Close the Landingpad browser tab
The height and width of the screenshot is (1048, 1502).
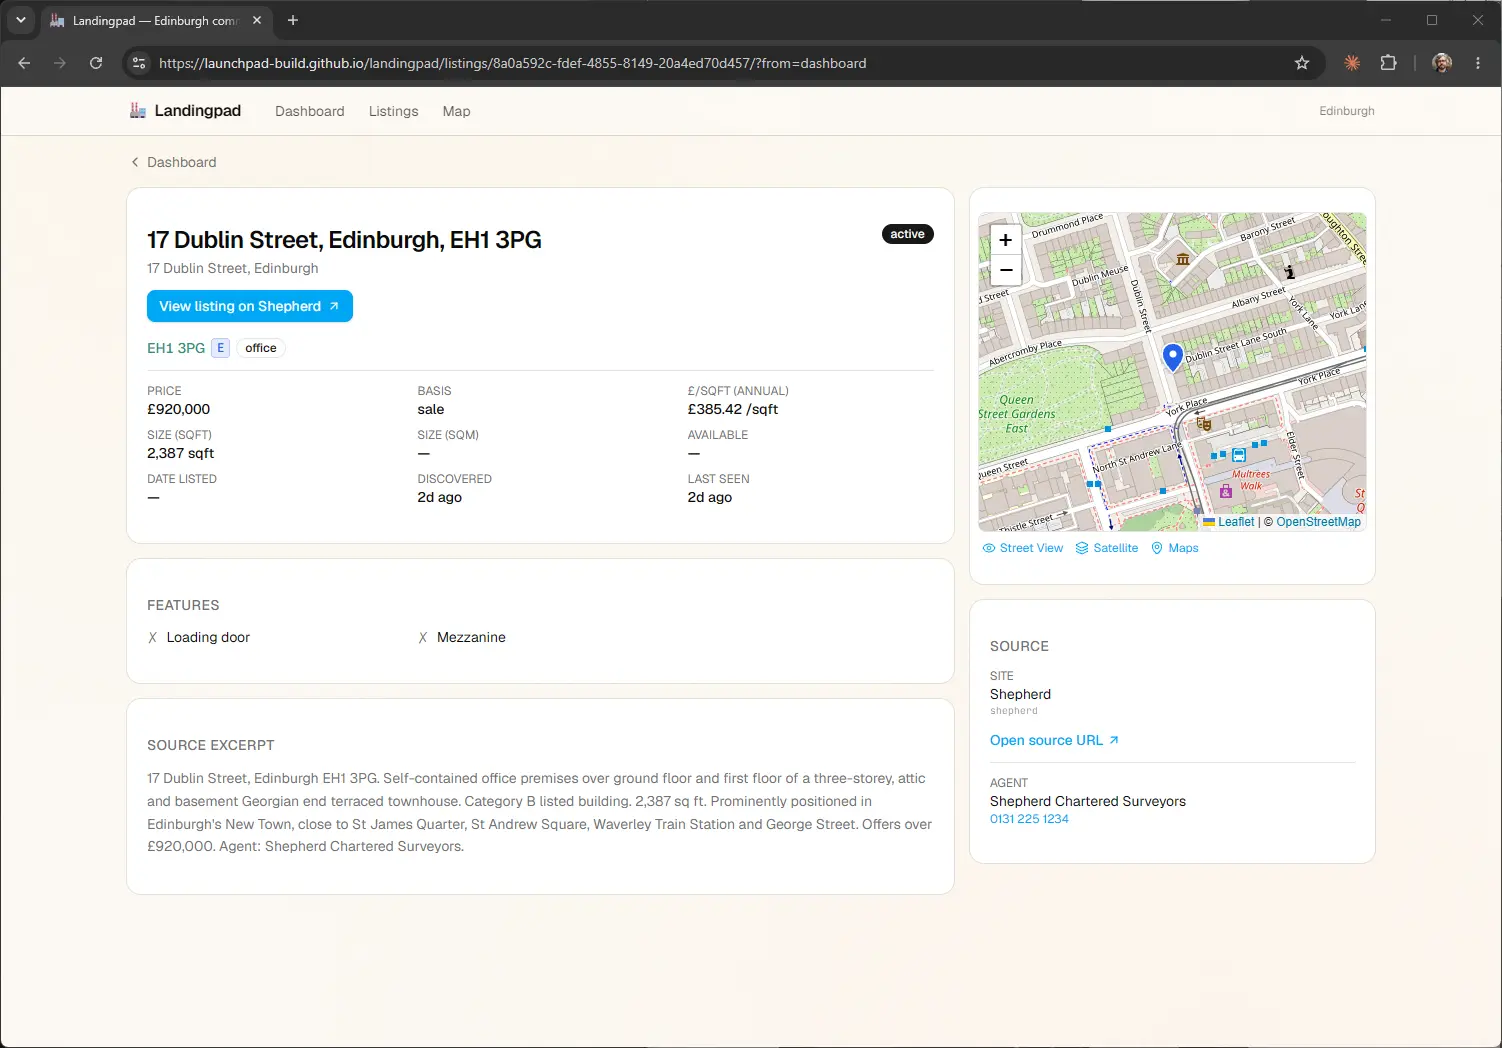click(257, 20)
